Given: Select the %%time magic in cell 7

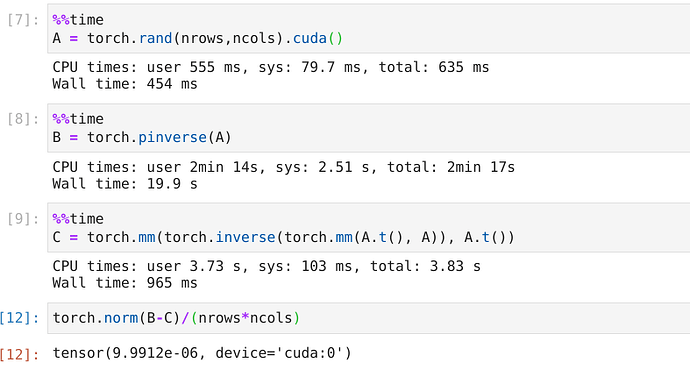Looking at the screenshot, I should 78,20.
